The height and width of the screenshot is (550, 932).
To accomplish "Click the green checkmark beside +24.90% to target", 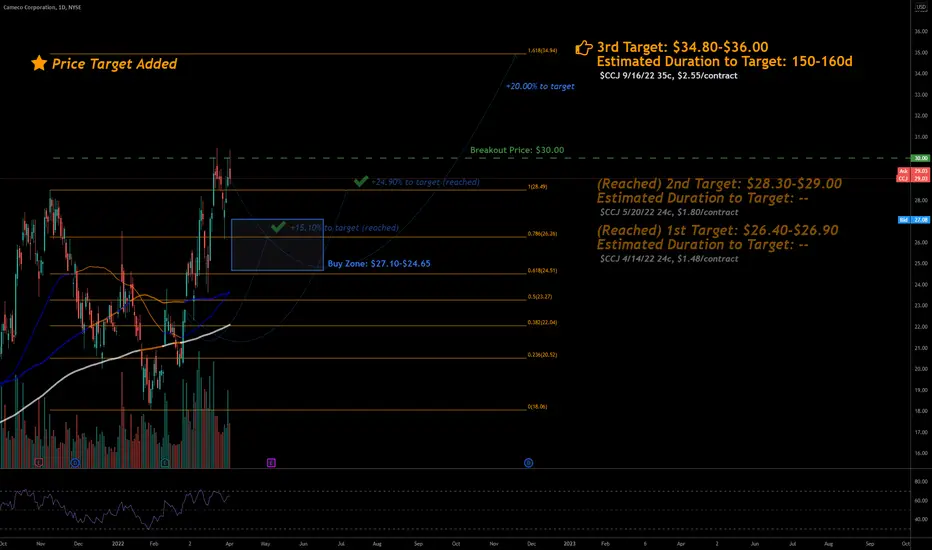I will coord(361,181).
